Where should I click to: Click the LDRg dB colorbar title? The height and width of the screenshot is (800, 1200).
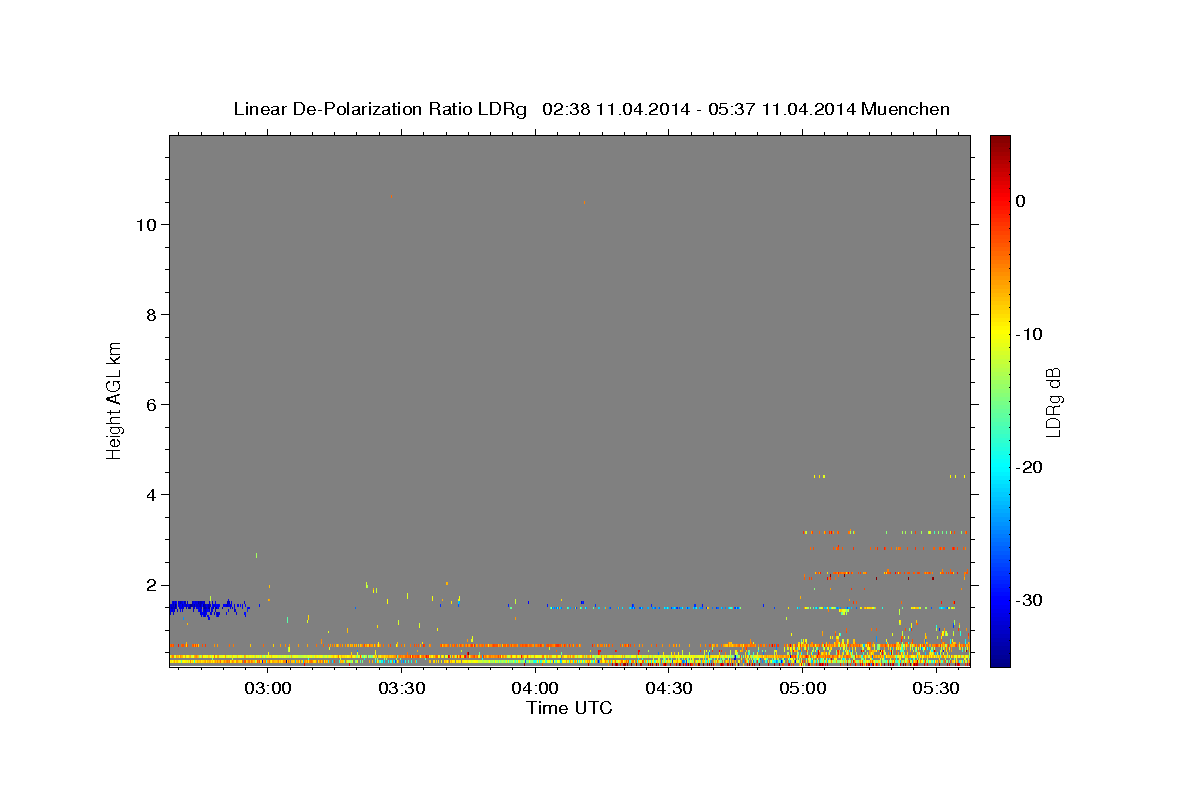(1053, 402)
